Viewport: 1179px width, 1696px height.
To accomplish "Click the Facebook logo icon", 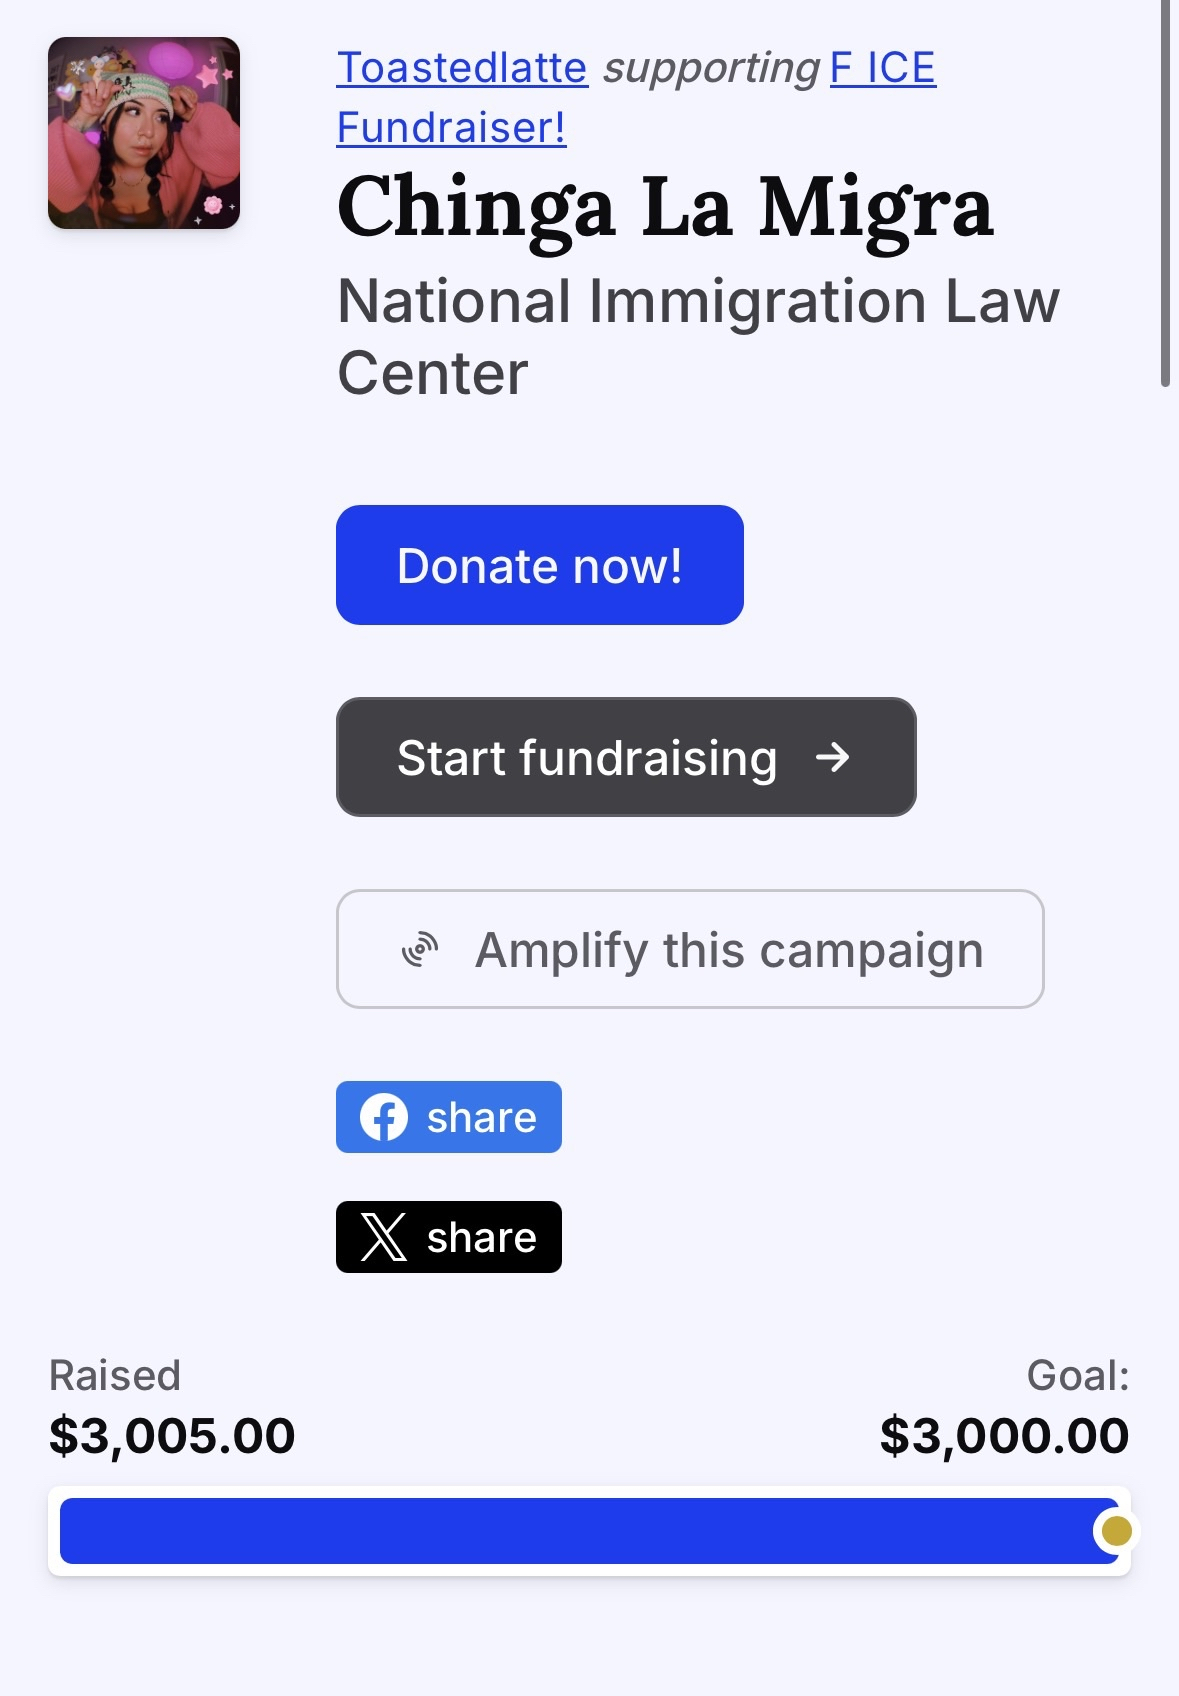I will pos(384,1117).
